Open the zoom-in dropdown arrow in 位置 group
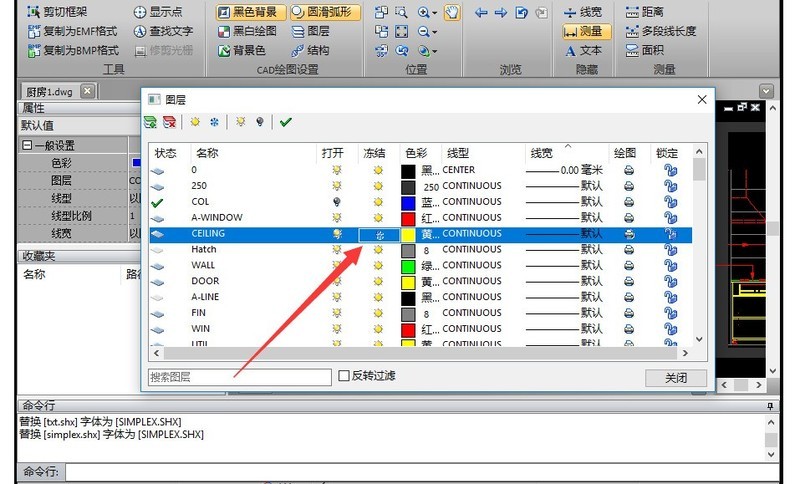Image resolution: width=800 pixels, height=484 pixels. tap(435, 13)
